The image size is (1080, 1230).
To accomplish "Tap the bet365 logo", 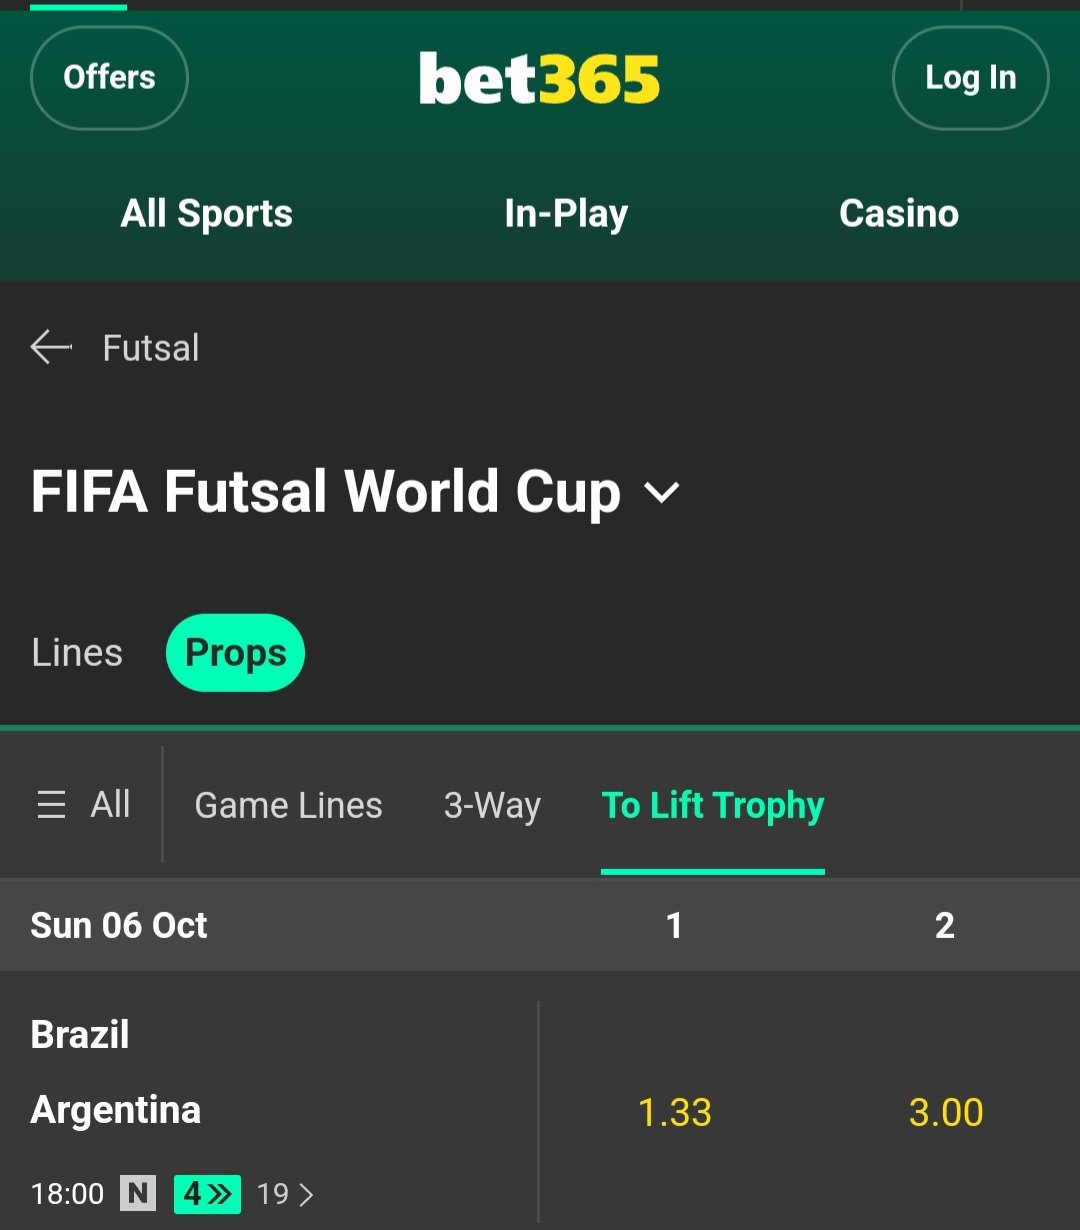I will 540,79.
